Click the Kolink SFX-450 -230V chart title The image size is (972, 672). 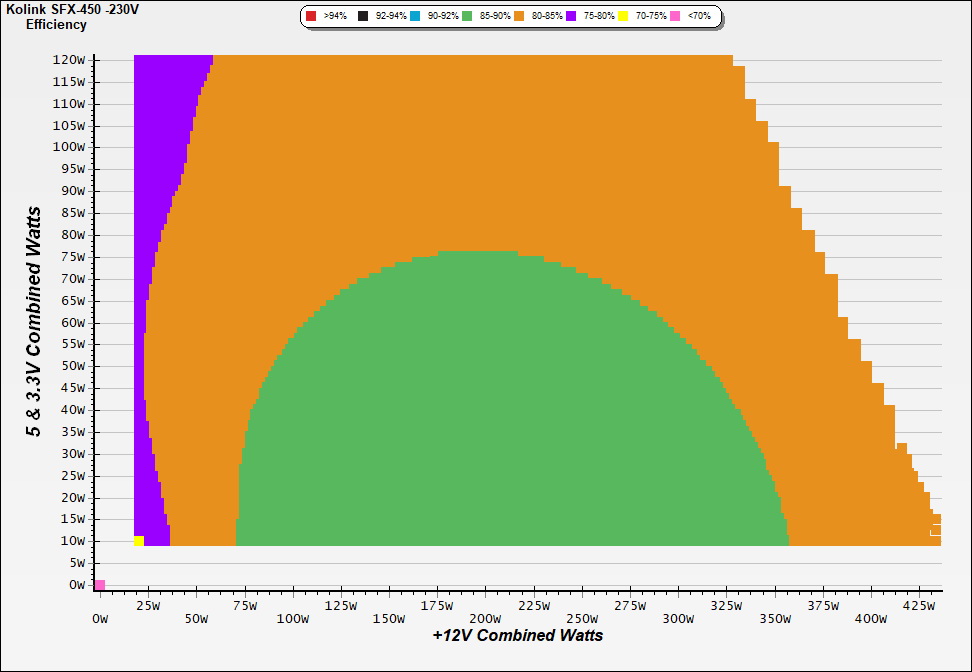[73, 9]
